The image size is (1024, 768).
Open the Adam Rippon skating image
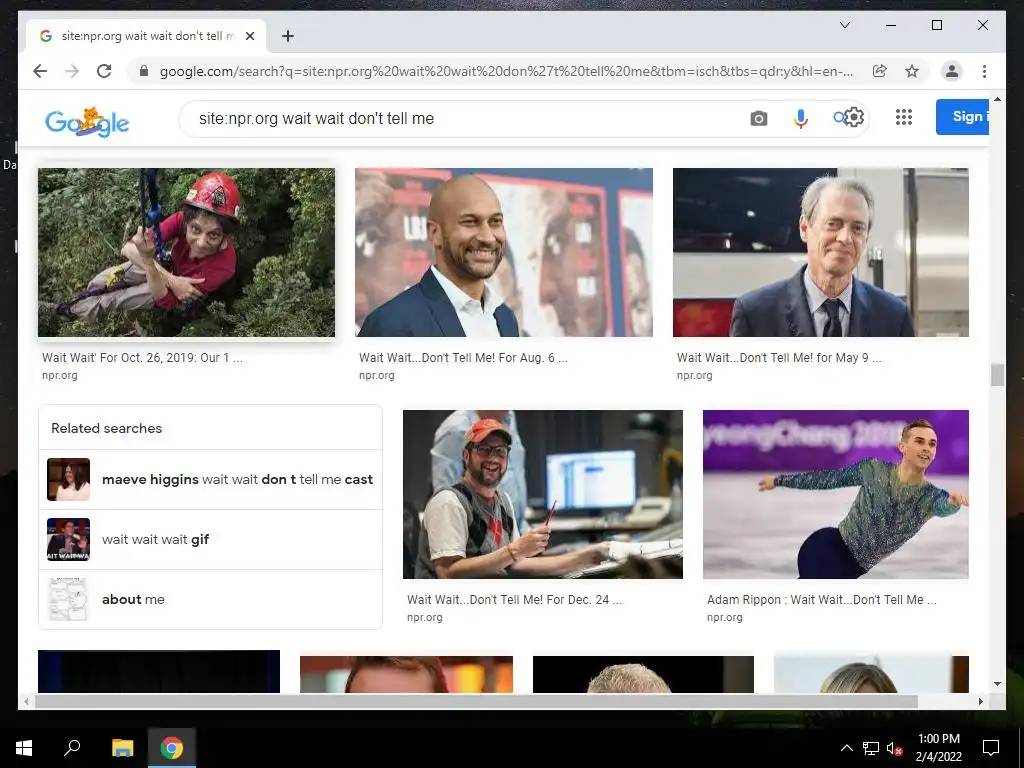835,494
